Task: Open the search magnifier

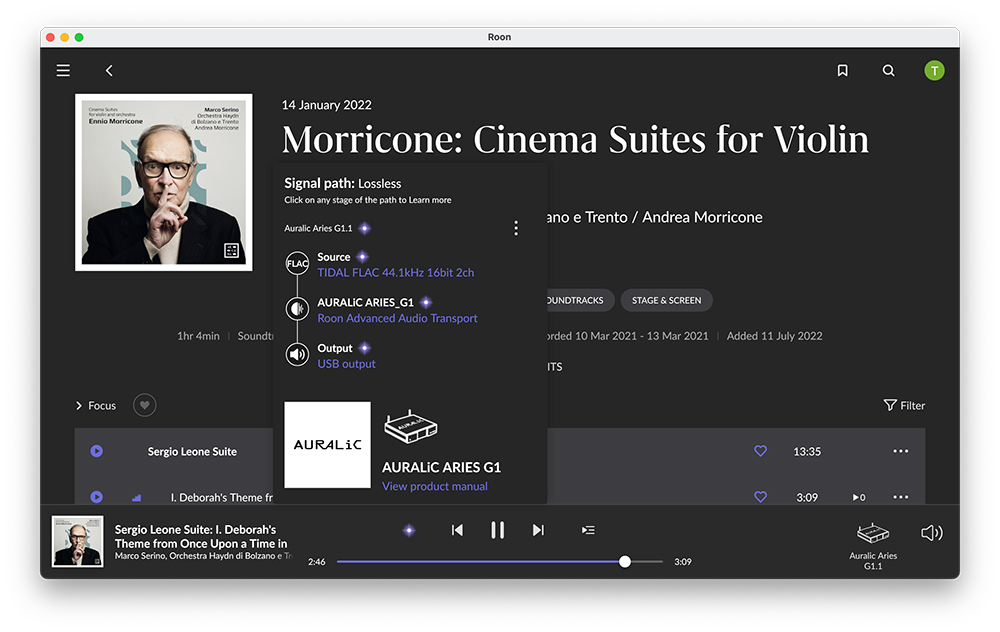Action: [x=888, y=70]
